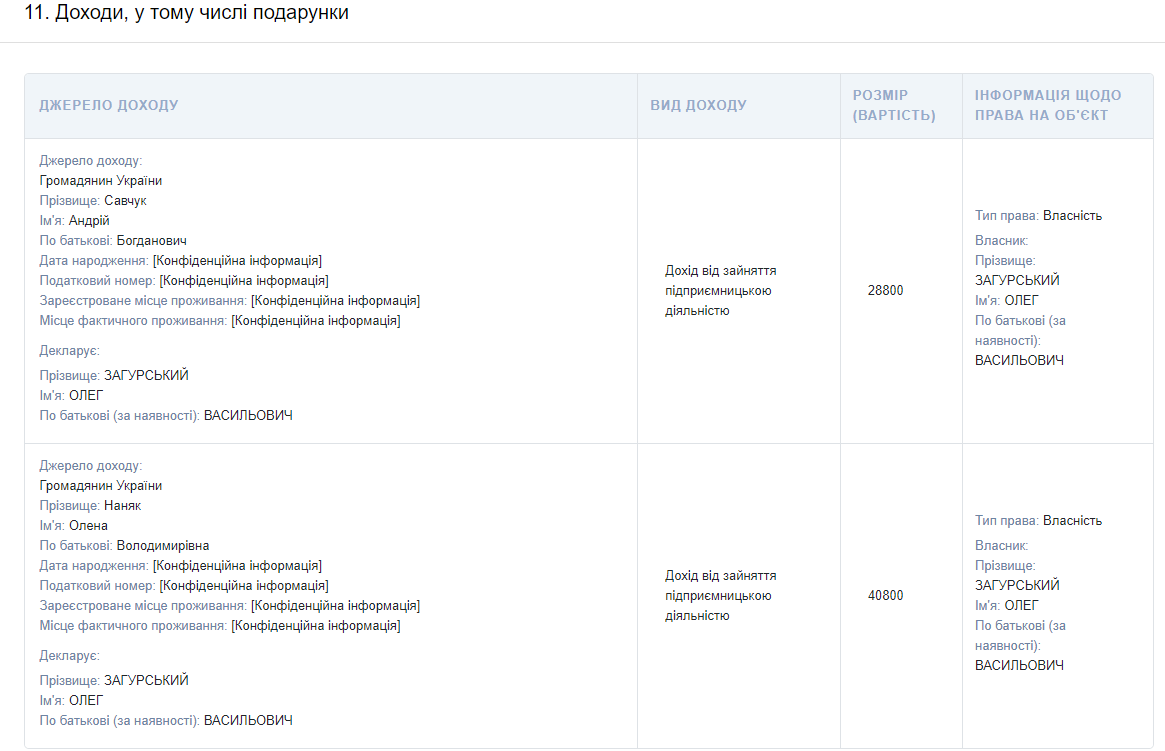Viewport: 1165px width, 751px height.
Task: Click the patronymic Богданович
Action: [151, 241]
